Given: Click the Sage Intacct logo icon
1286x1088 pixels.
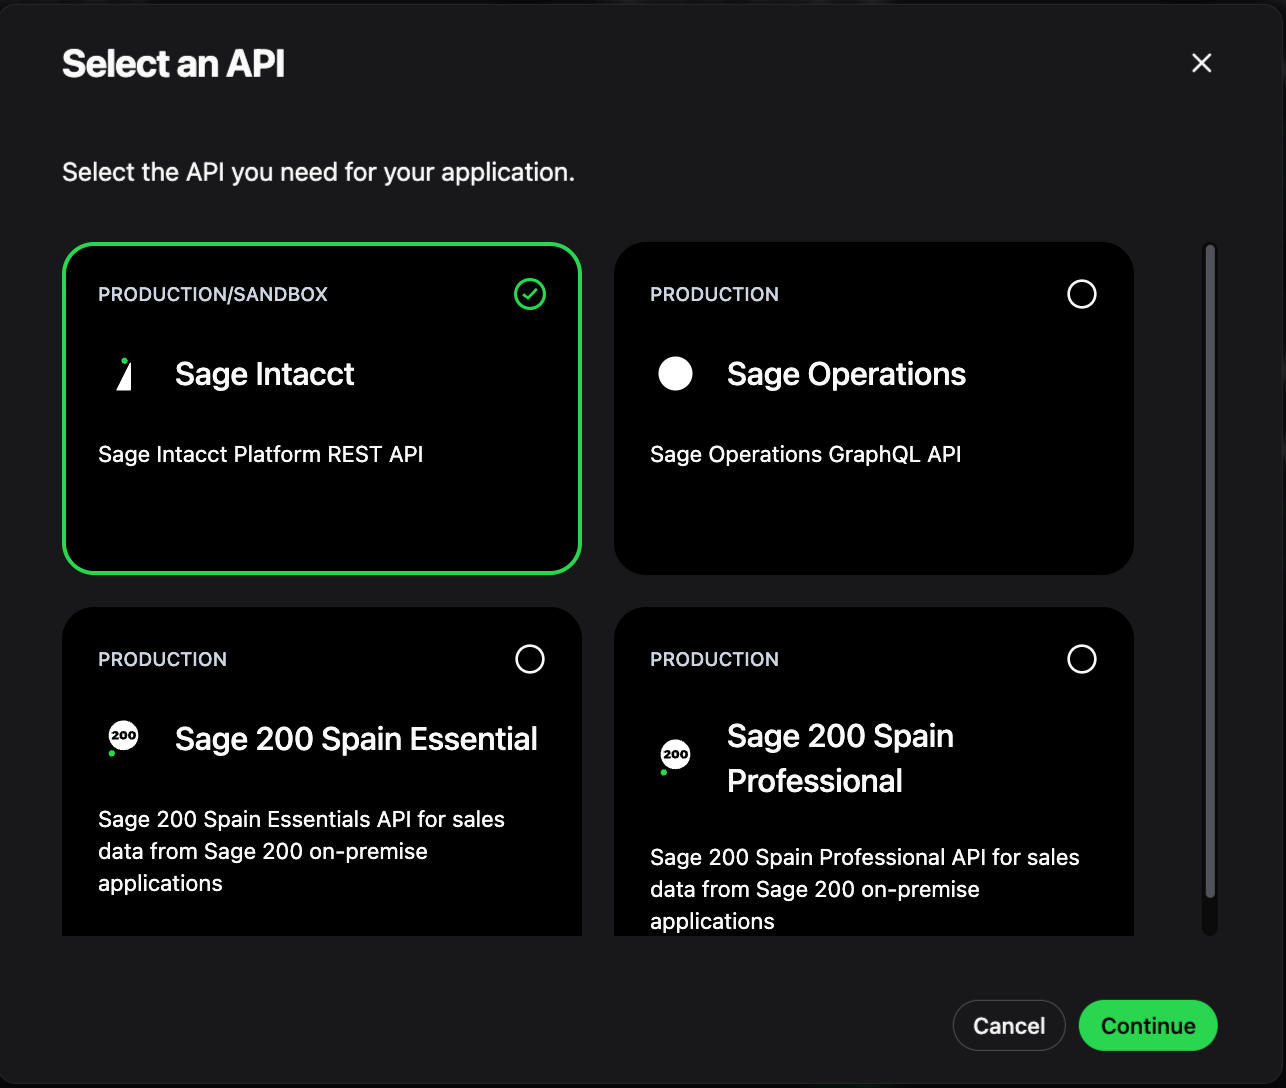Looking at the screenshot, I should pyautogui.click(x=124, y=374).
